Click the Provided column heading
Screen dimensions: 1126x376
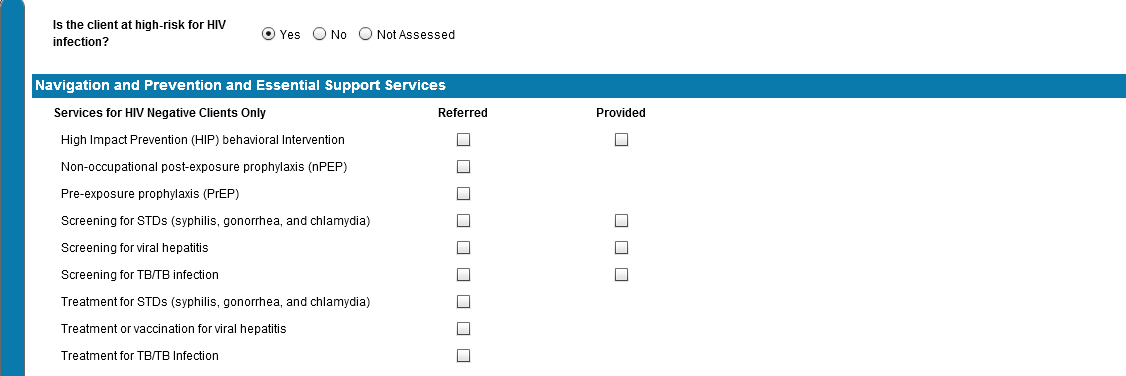click(x=620, y=113)
